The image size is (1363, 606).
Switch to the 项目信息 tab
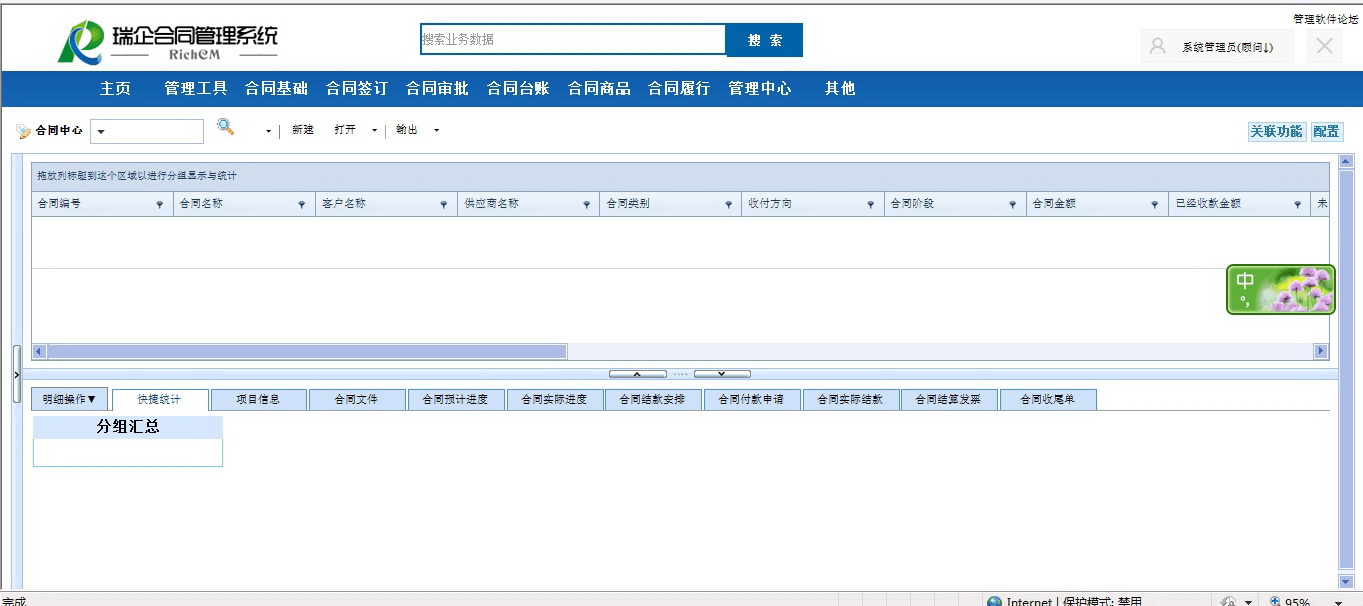pyautogui.click(x=258, y=400)
